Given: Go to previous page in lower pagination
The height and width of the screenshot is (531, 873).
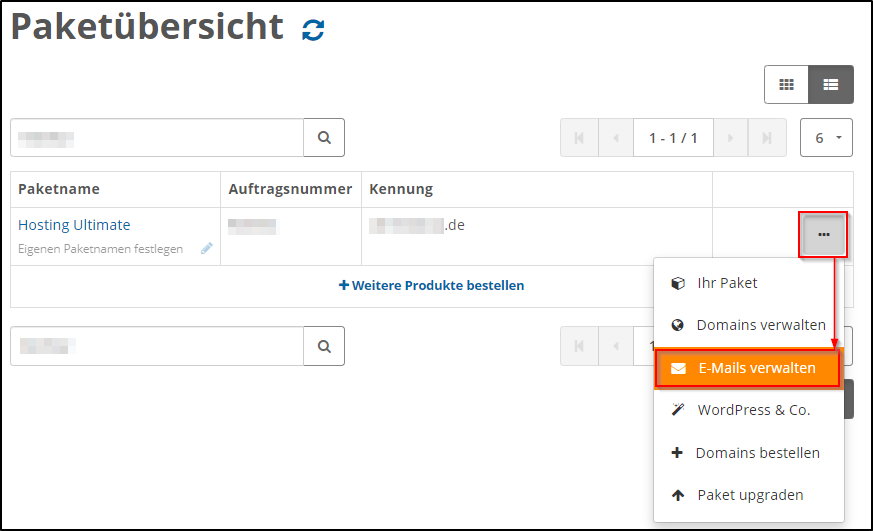Looking at the screenshot, I should tap(616, 346).
